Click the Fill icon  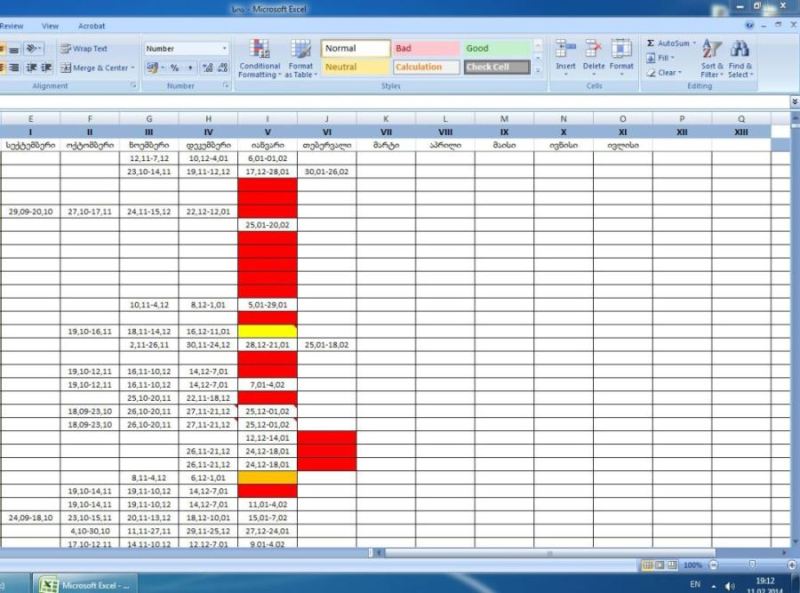651,58
